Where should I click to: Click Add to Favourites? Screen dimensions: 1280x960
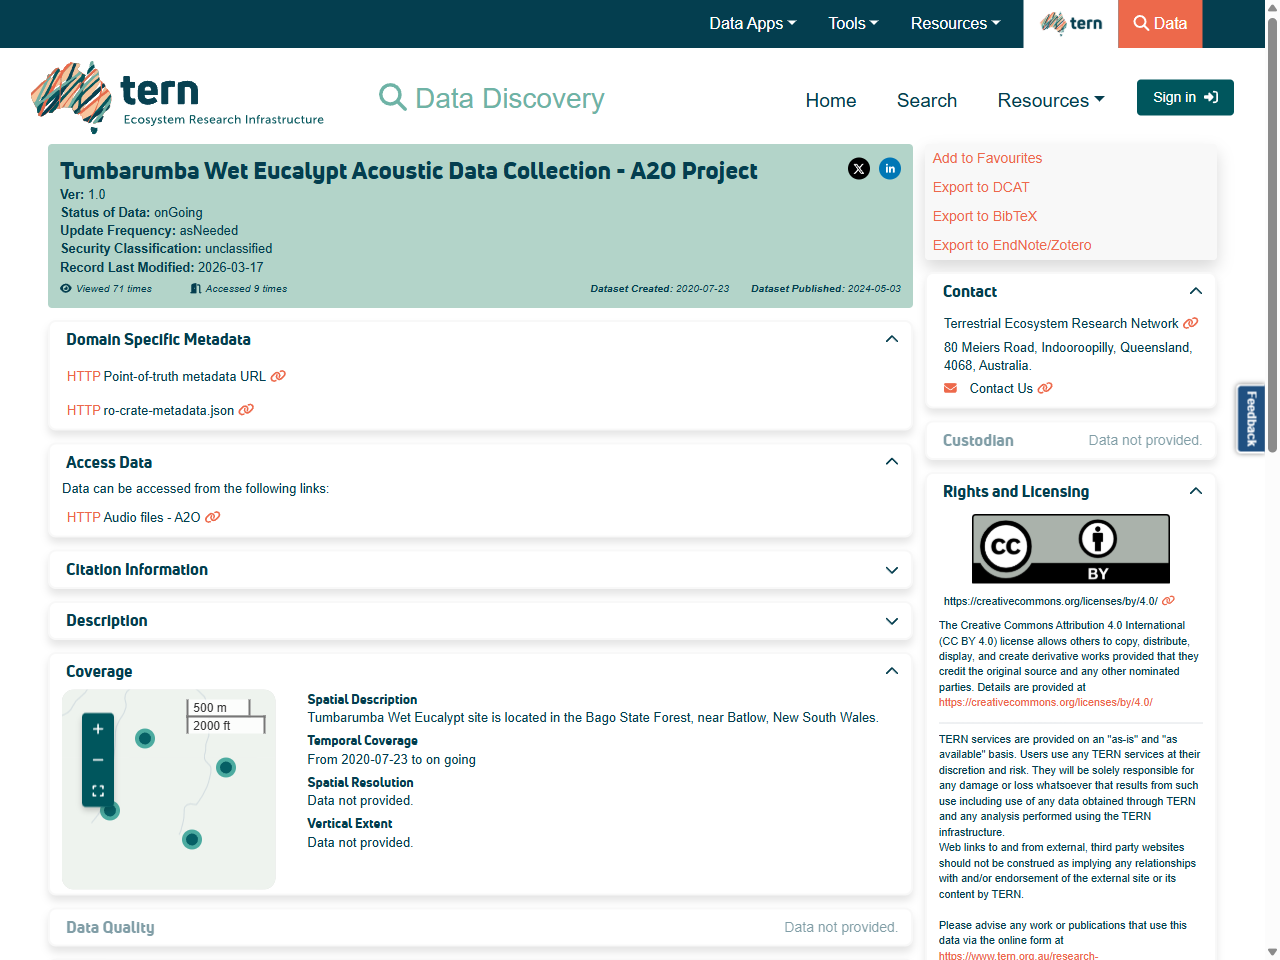987,158
